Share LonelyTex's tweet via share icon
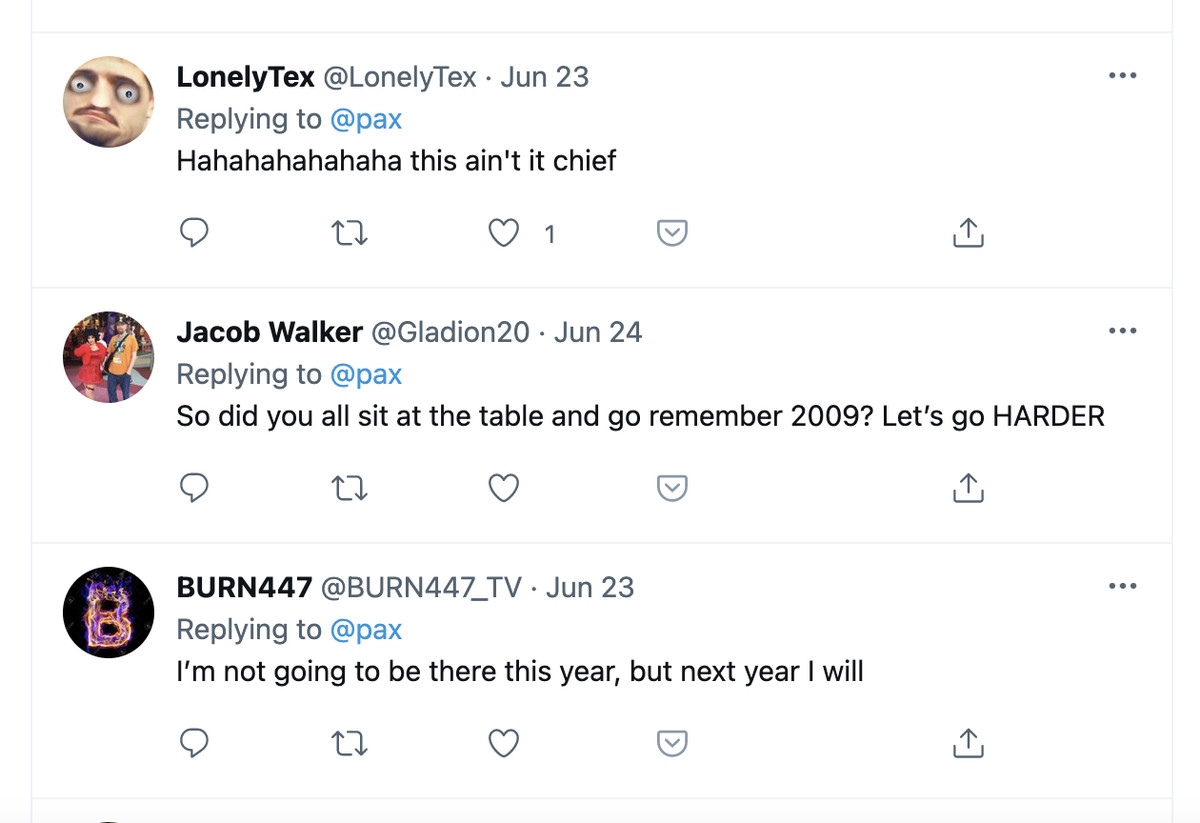Viewport: 1200px width, 823px height. 967,233
